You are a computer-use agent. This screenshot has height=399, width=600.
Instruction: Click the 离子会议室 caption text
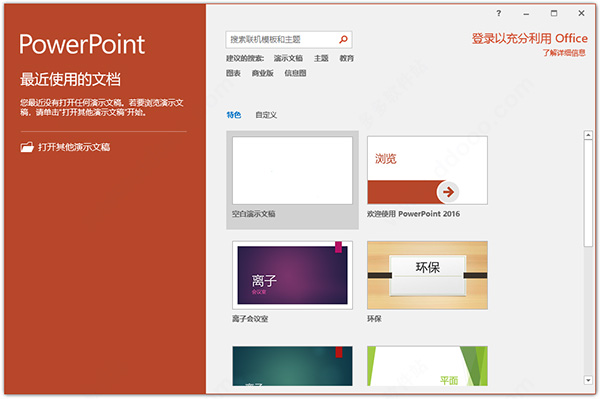click(x=250, y=319)
